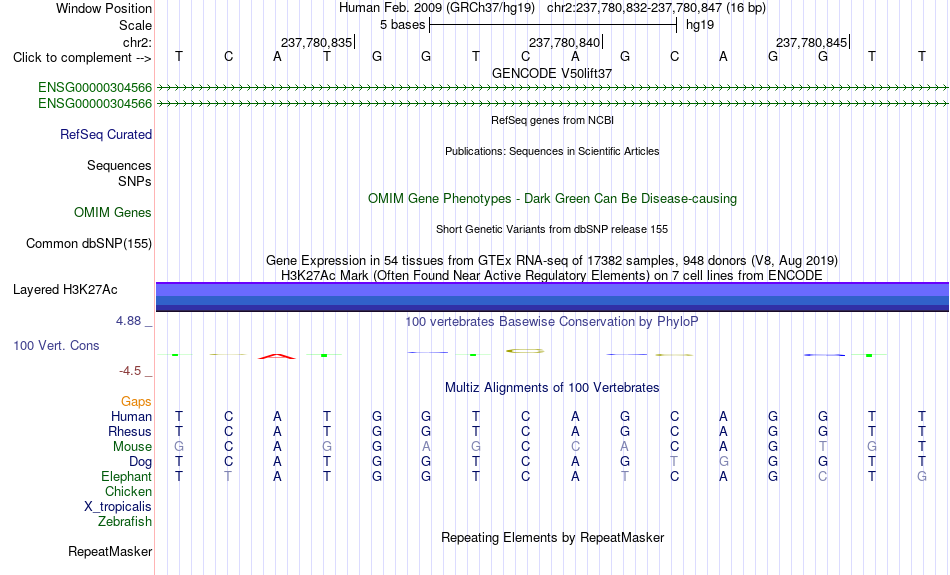The width and height of the screenshot is (950, 575).
Task: Click the GTEx Gene Expression track title
Action: coord(552,261)
